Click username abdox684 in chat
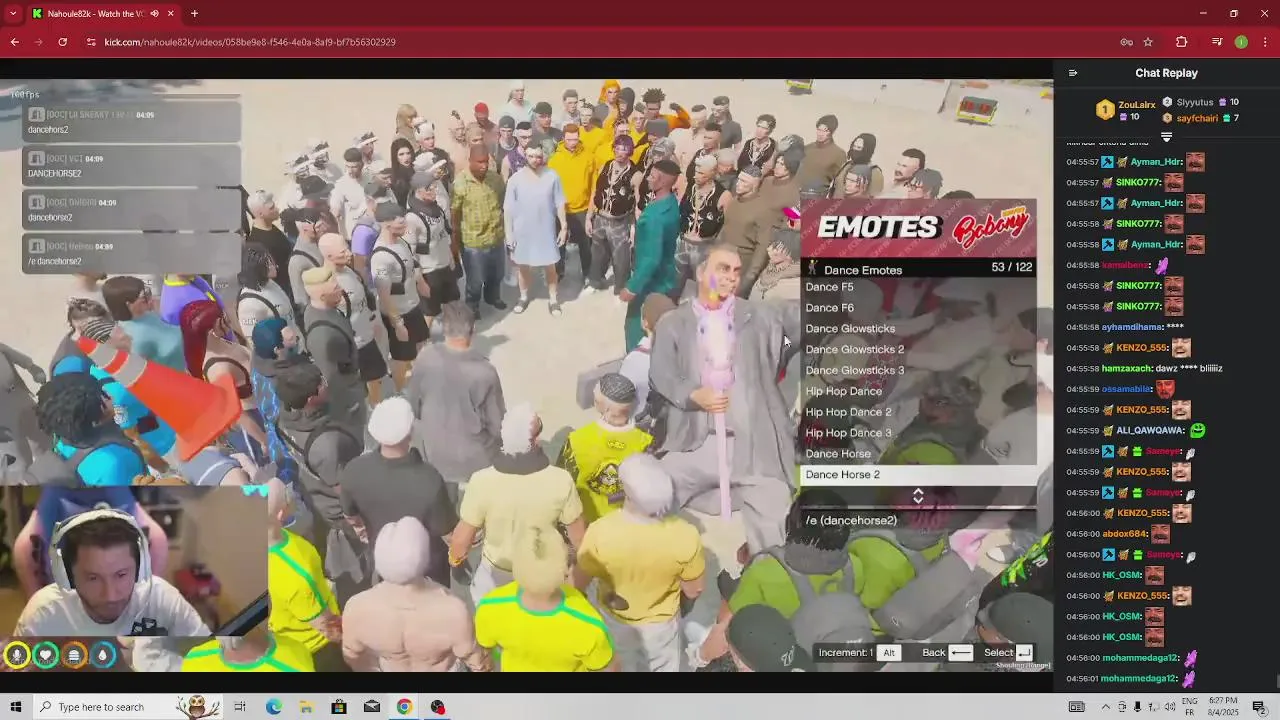 click(1124, 534)
